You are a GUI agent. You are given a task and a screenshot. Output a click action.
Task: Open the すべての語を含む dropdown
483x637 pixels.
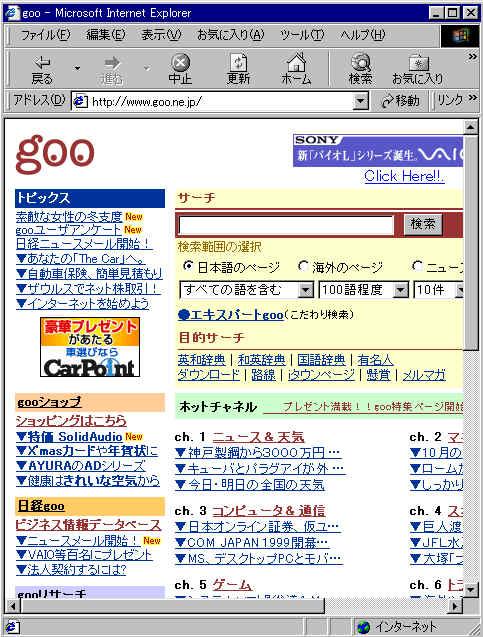click(247, 290)
